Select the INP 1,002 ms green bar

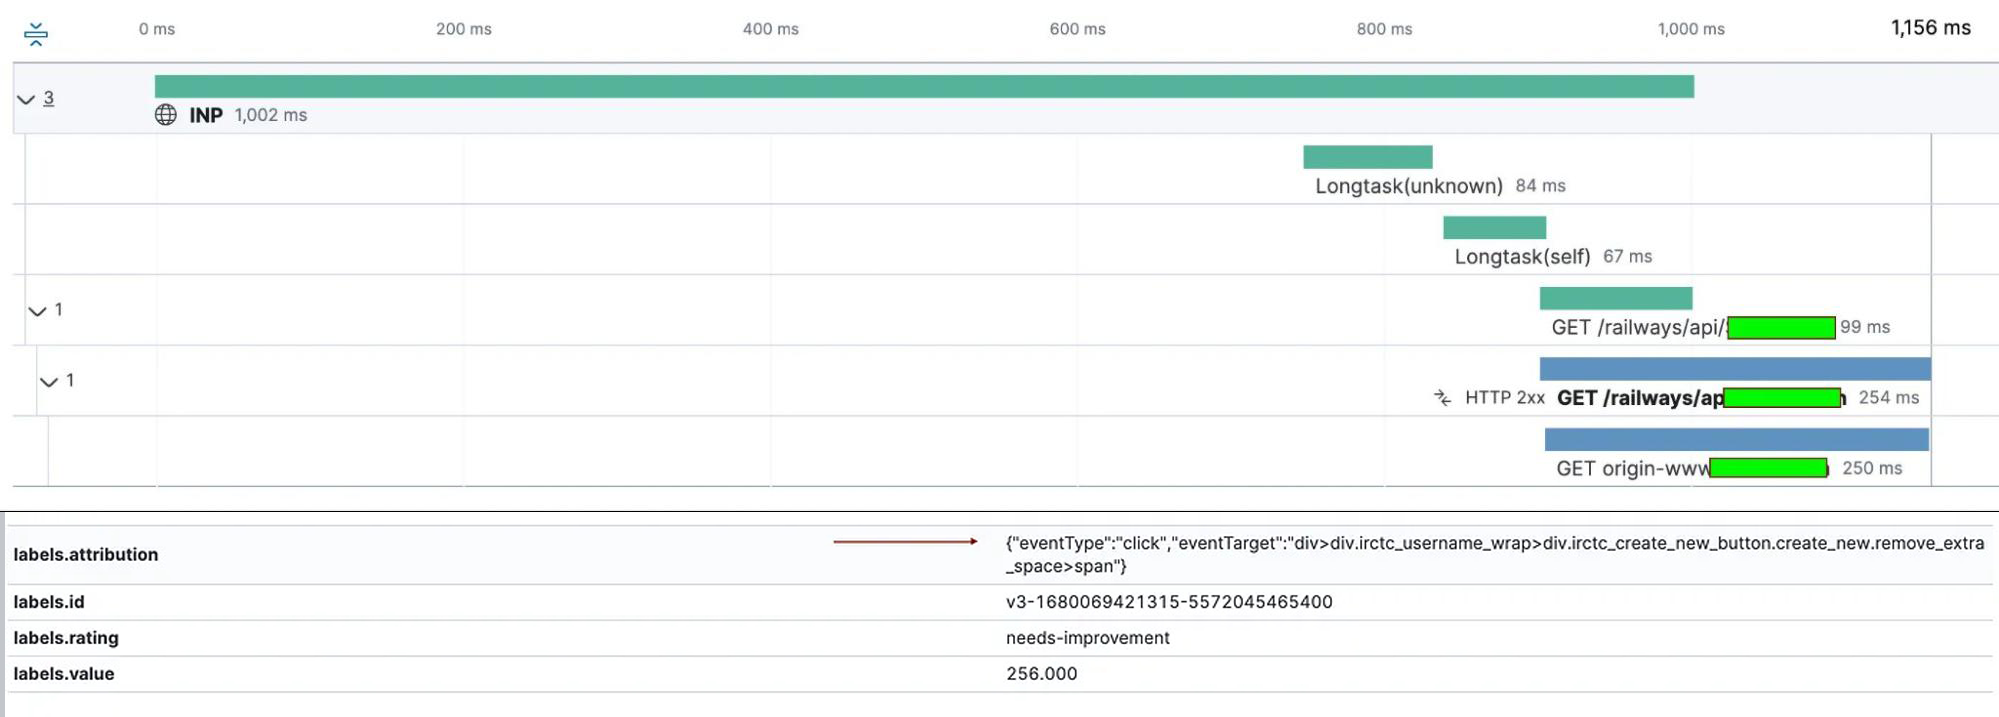pos(923,87)
